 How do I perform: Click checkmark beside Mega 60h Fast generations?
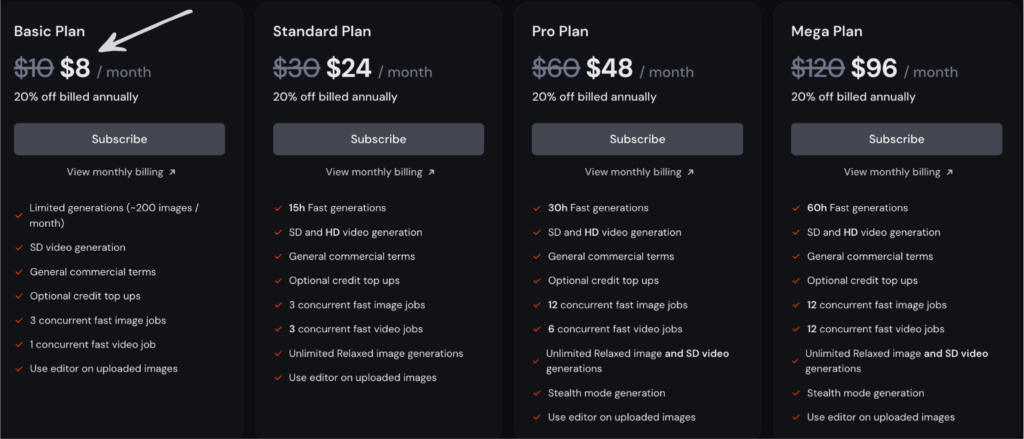[796, 208]
